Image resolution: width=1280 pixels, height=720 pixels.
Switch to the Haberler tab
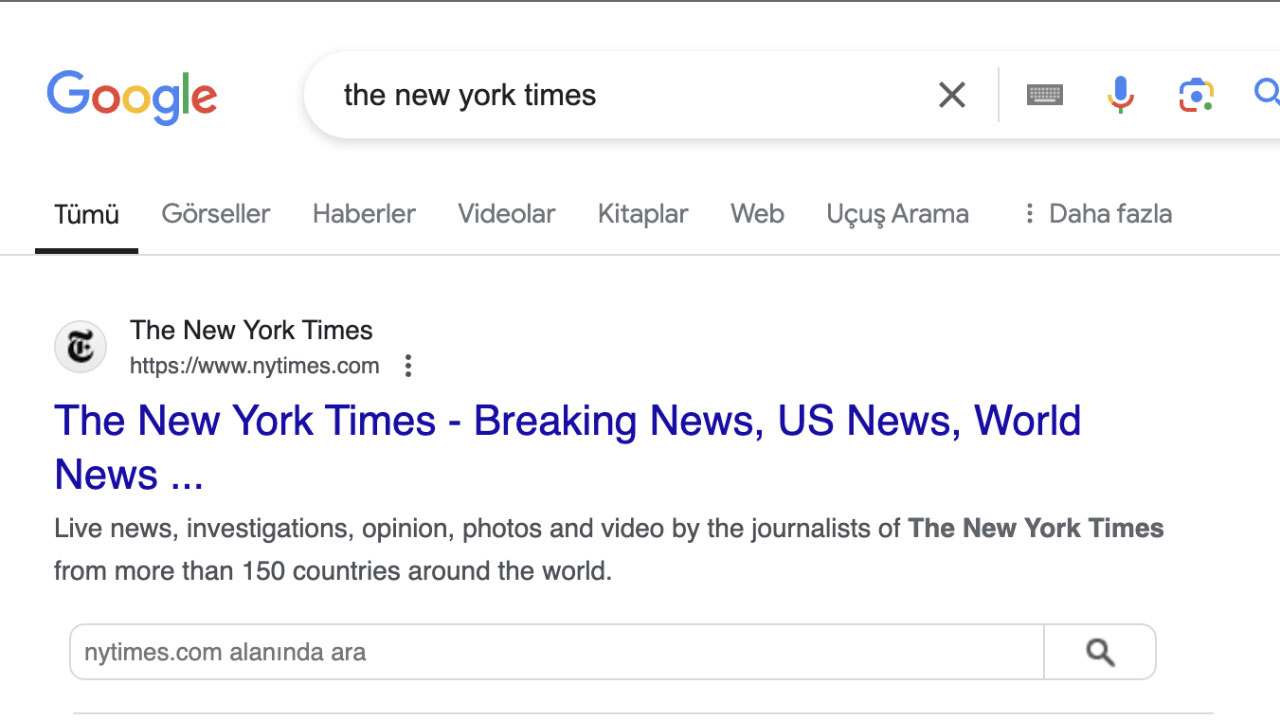point(364,214)
